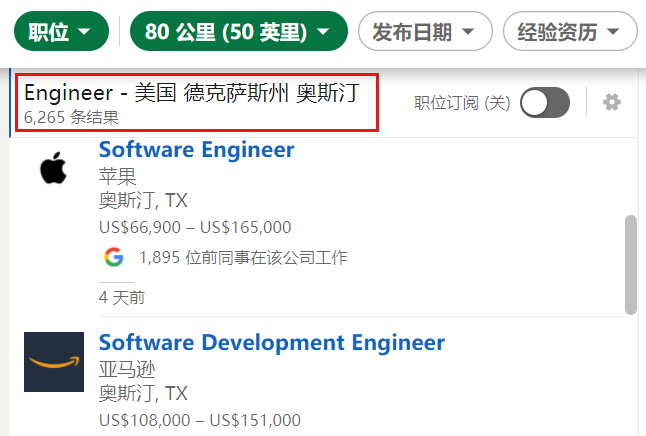Image resolution: width=646 pixels, height=436 pixels.
Task: Open the Software Development Engineer job posting
Action: (x=272, y=342)
